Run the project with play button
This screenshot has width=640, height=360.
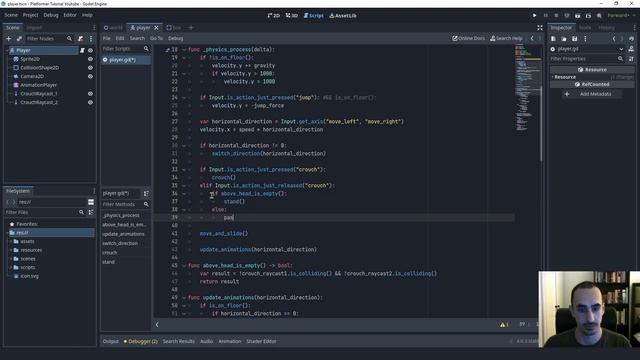tap(534, 16)
